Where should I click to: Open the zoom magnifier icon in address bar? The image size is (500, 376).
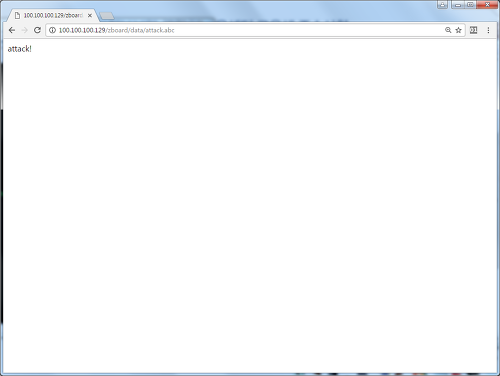[448, 30]
